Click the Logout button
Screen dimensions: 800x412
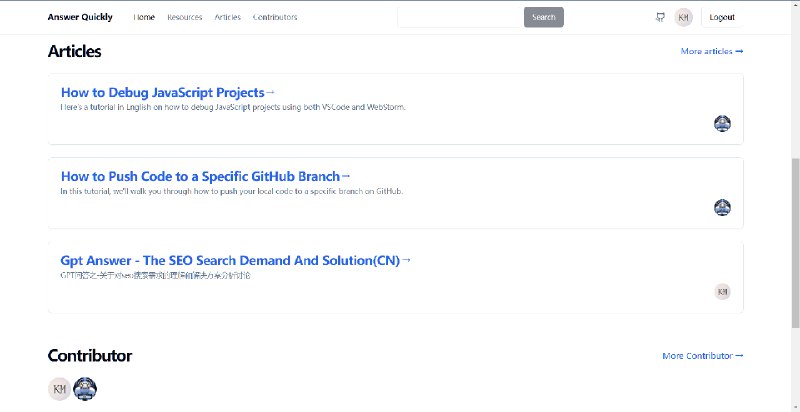pos(722,17)
